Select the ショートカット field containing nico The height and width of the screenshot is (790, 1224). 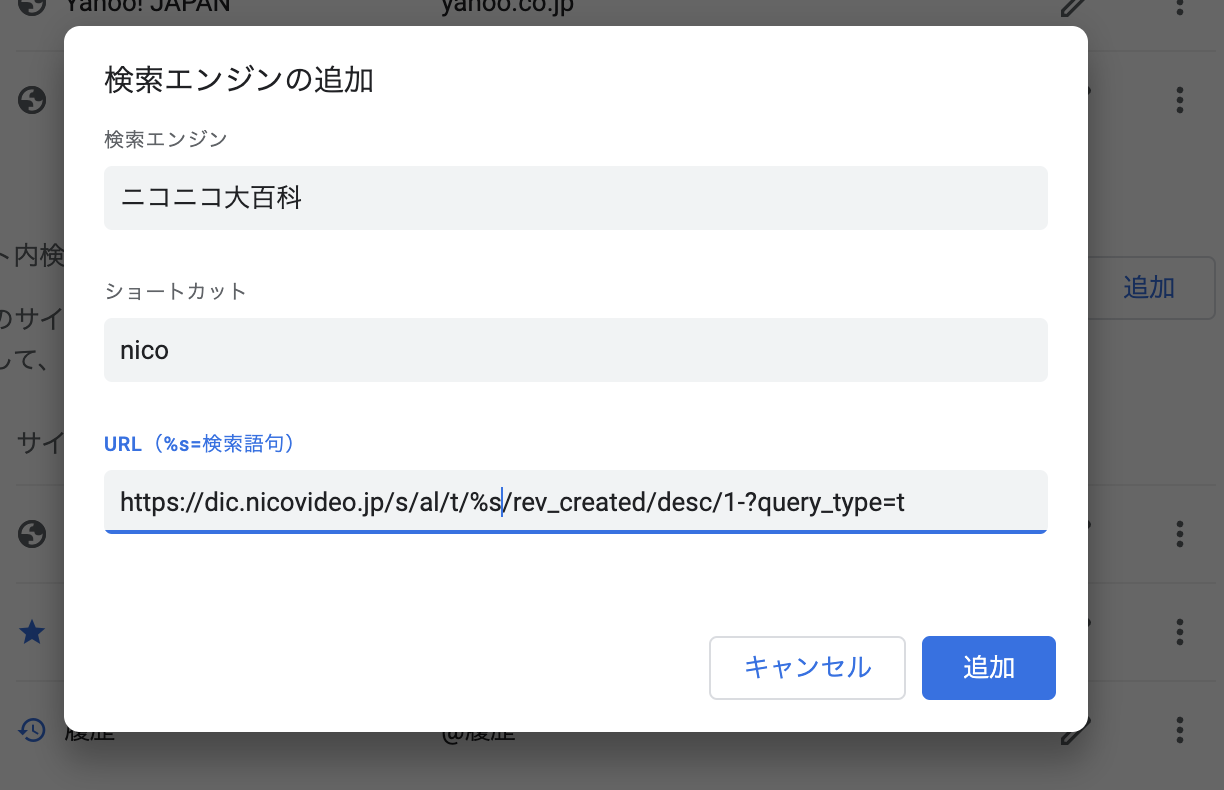click(576, 350)
